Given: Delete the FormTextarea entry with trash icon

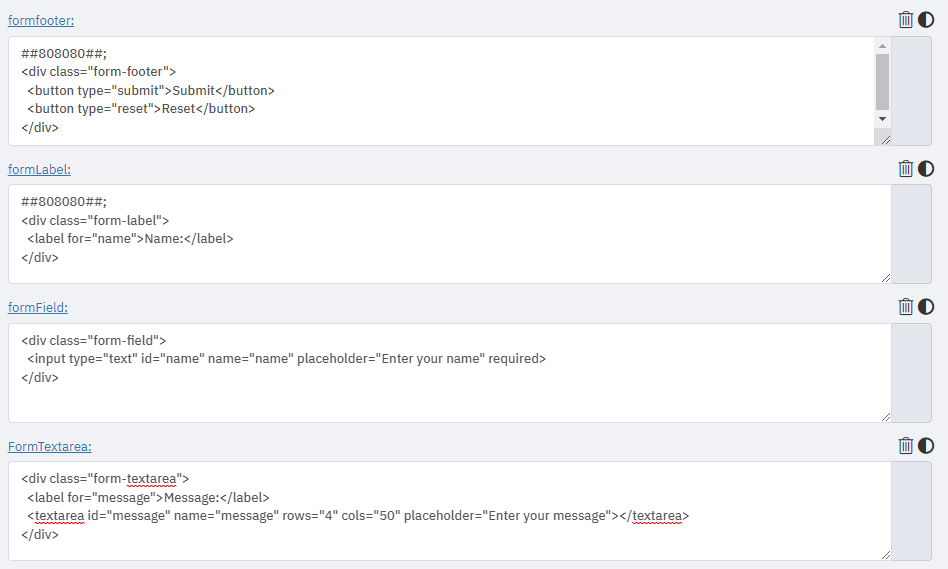Looking at the screenshot, I should coord(906,445).
